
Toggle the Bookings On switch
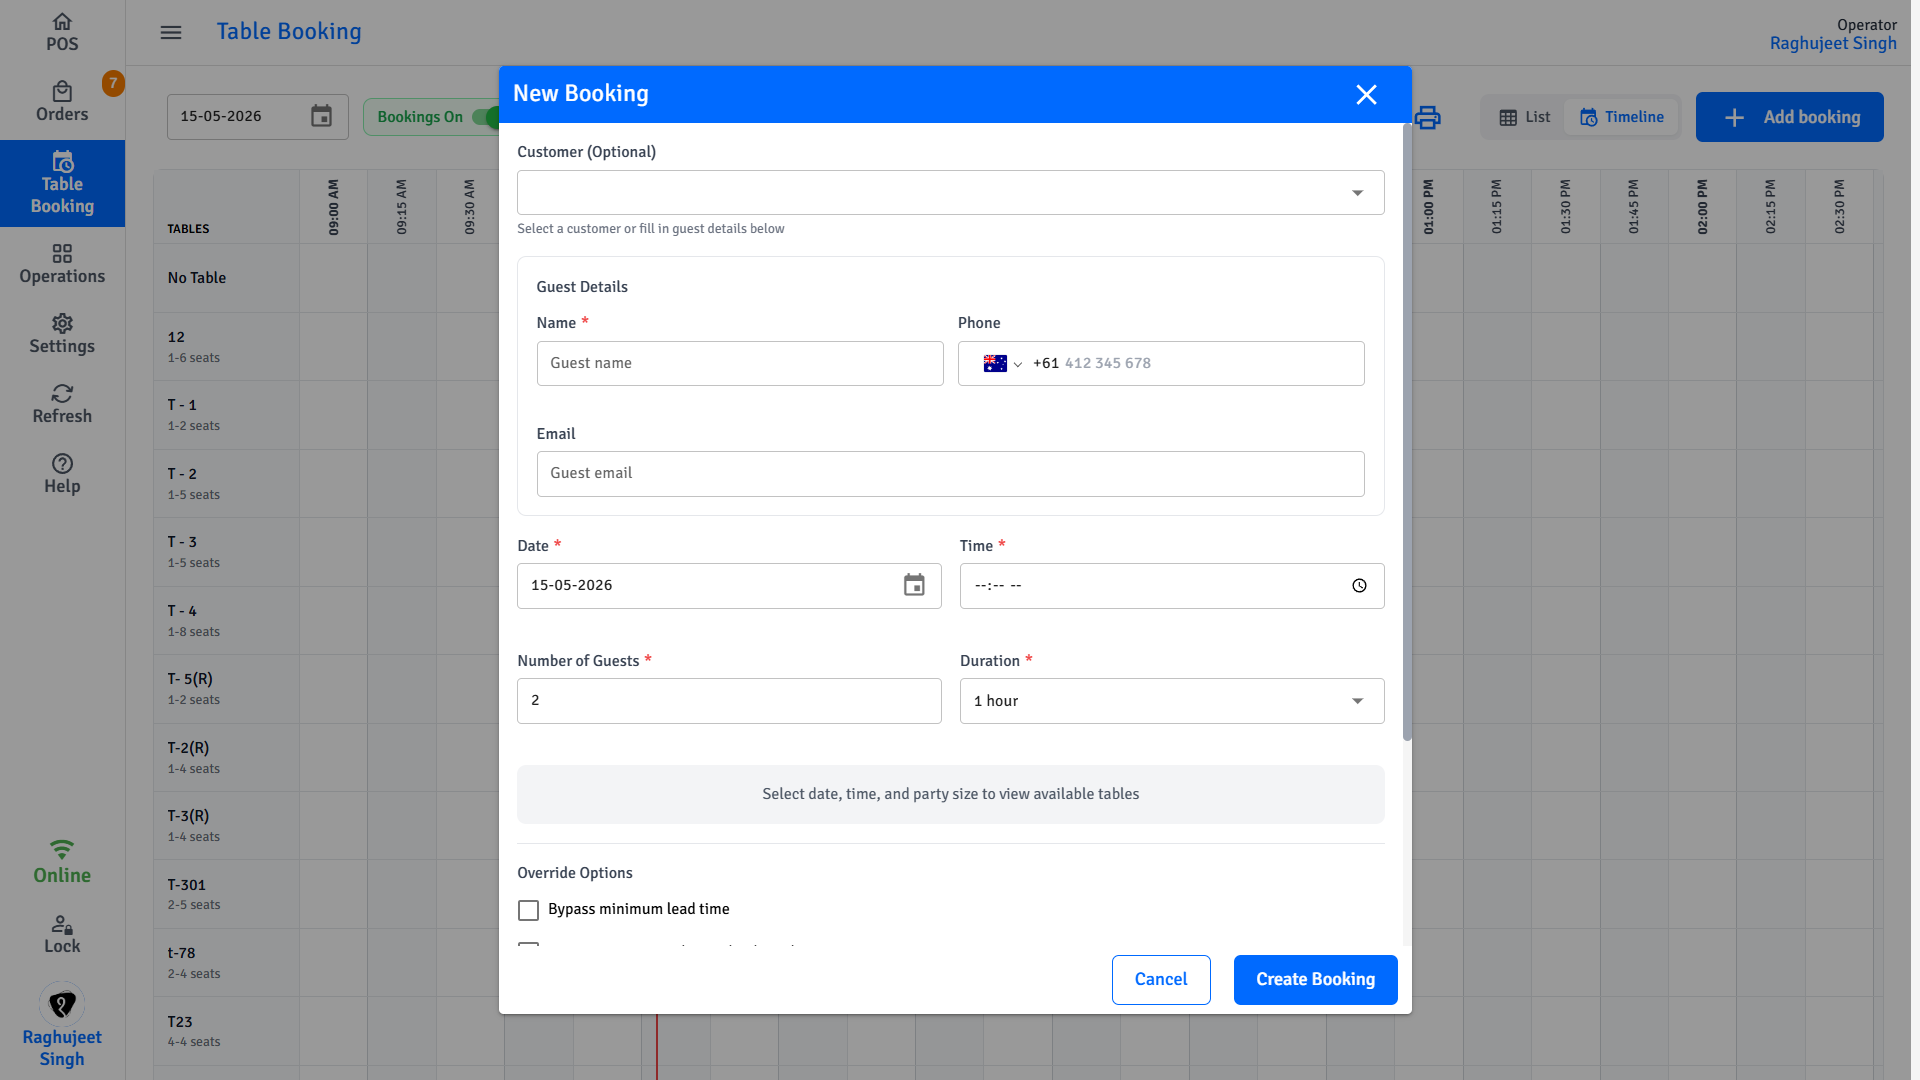[488, 117]
